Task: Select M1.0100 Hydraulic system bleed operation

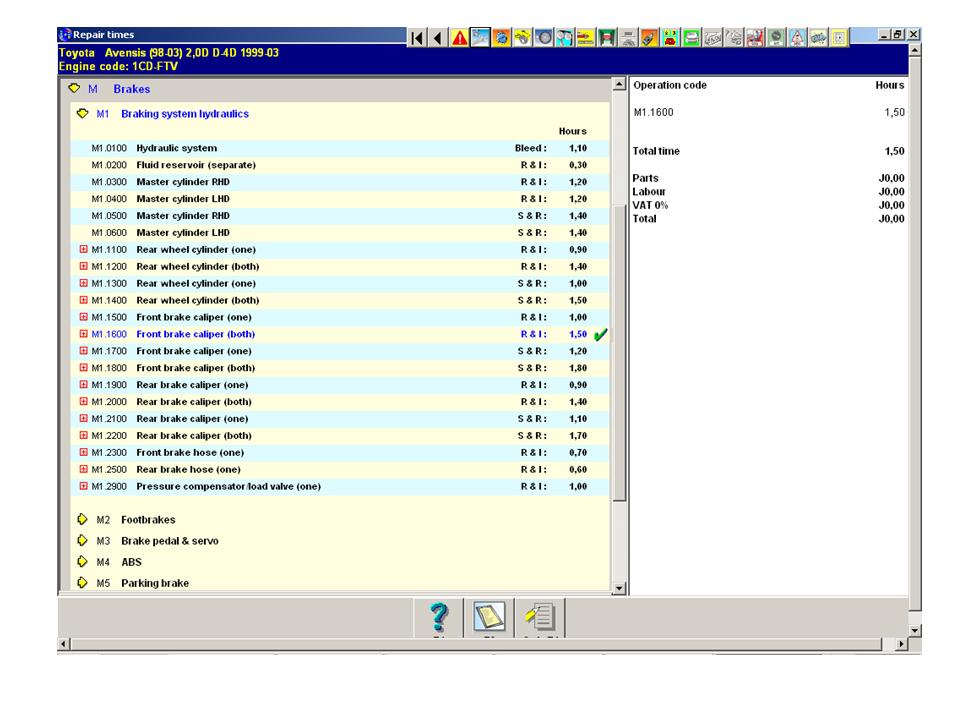Action: (176, 148)
